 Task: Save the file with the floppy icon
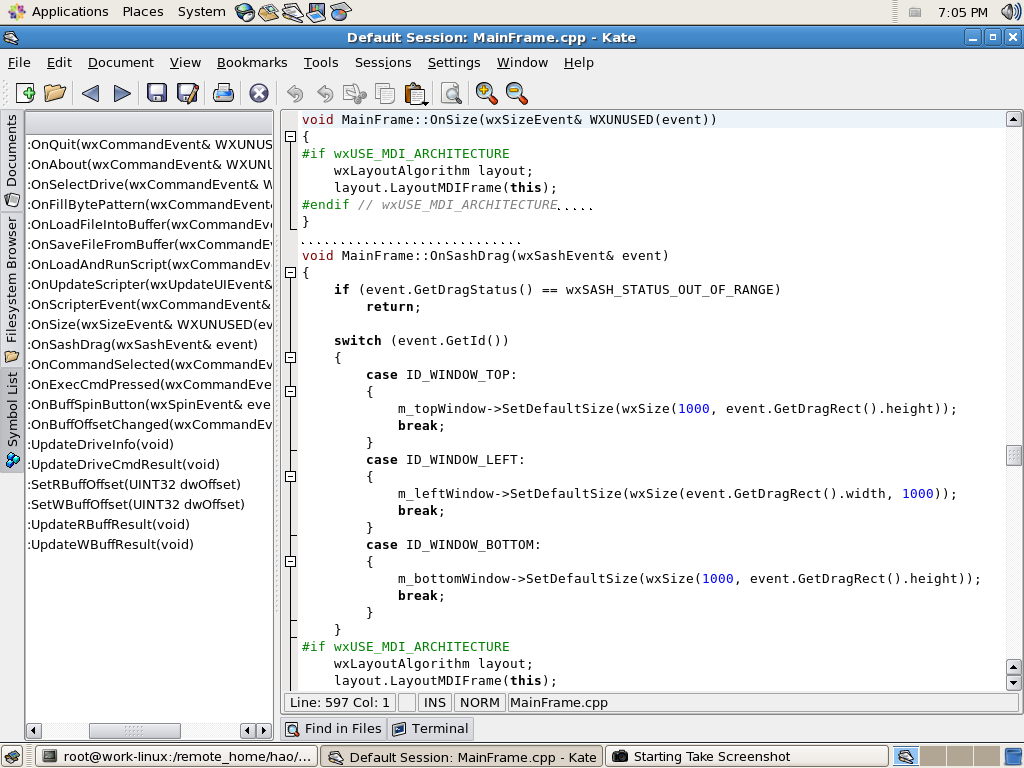click(x=157, y=93)
